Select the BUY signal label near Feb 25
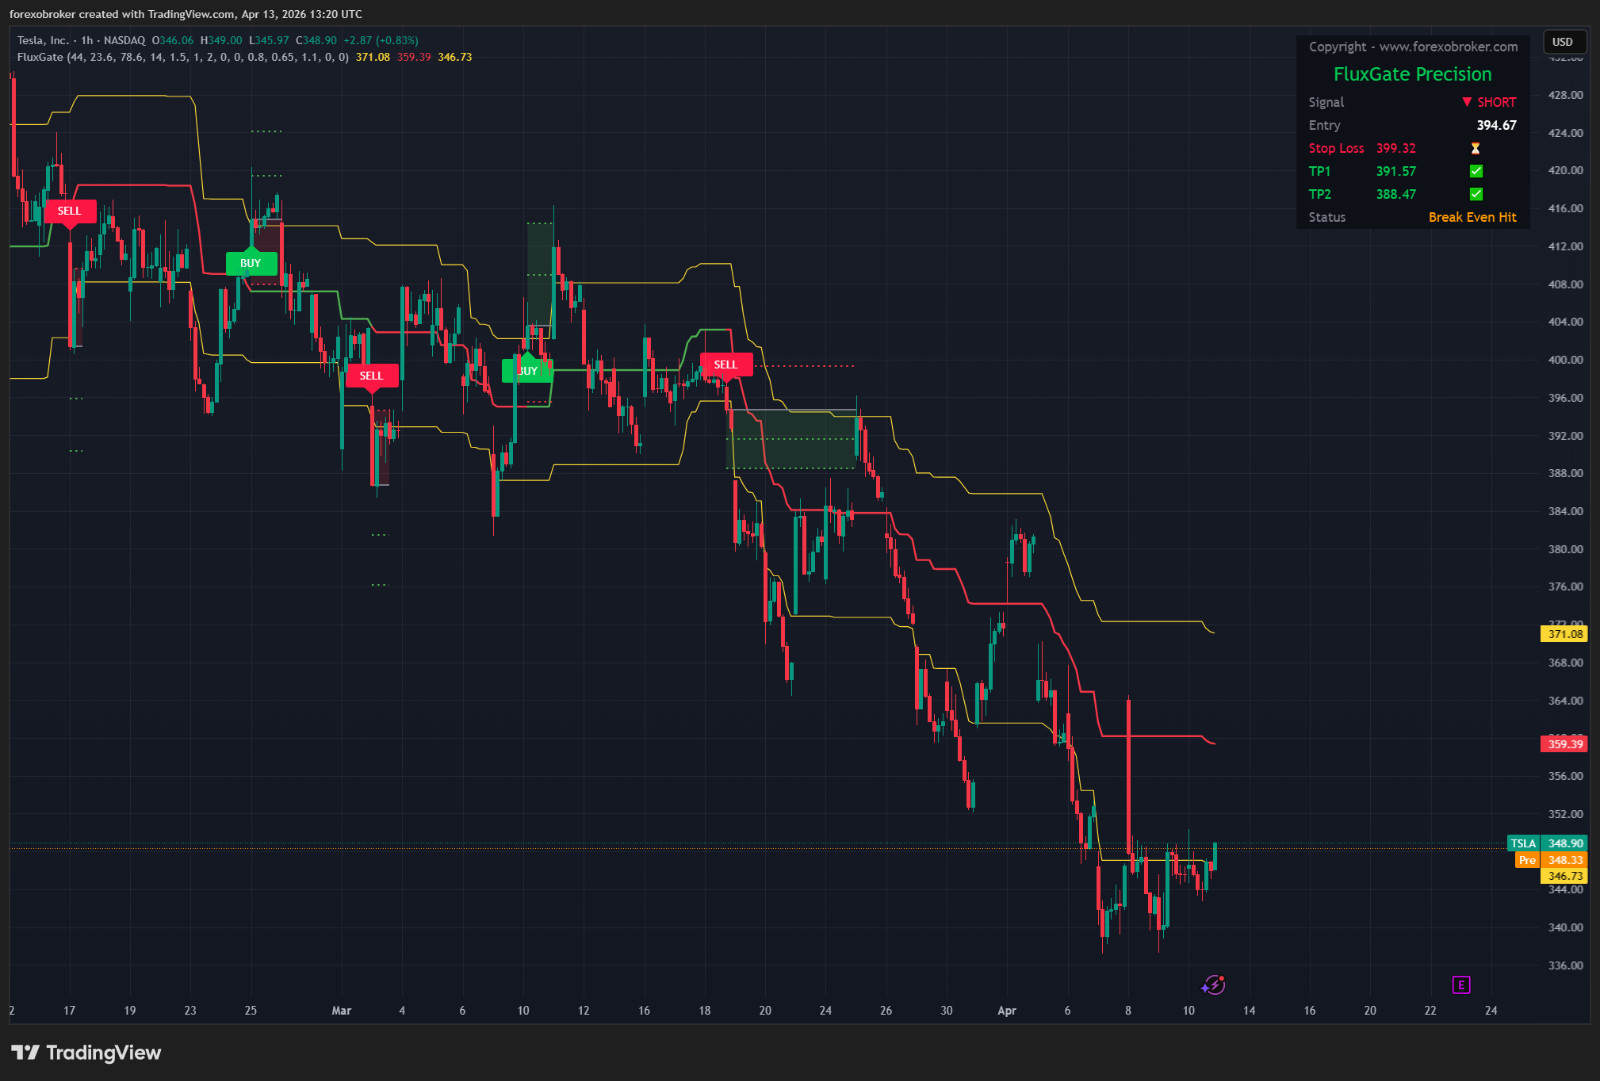This screenshot has height=1081, width=1600. 250,263
